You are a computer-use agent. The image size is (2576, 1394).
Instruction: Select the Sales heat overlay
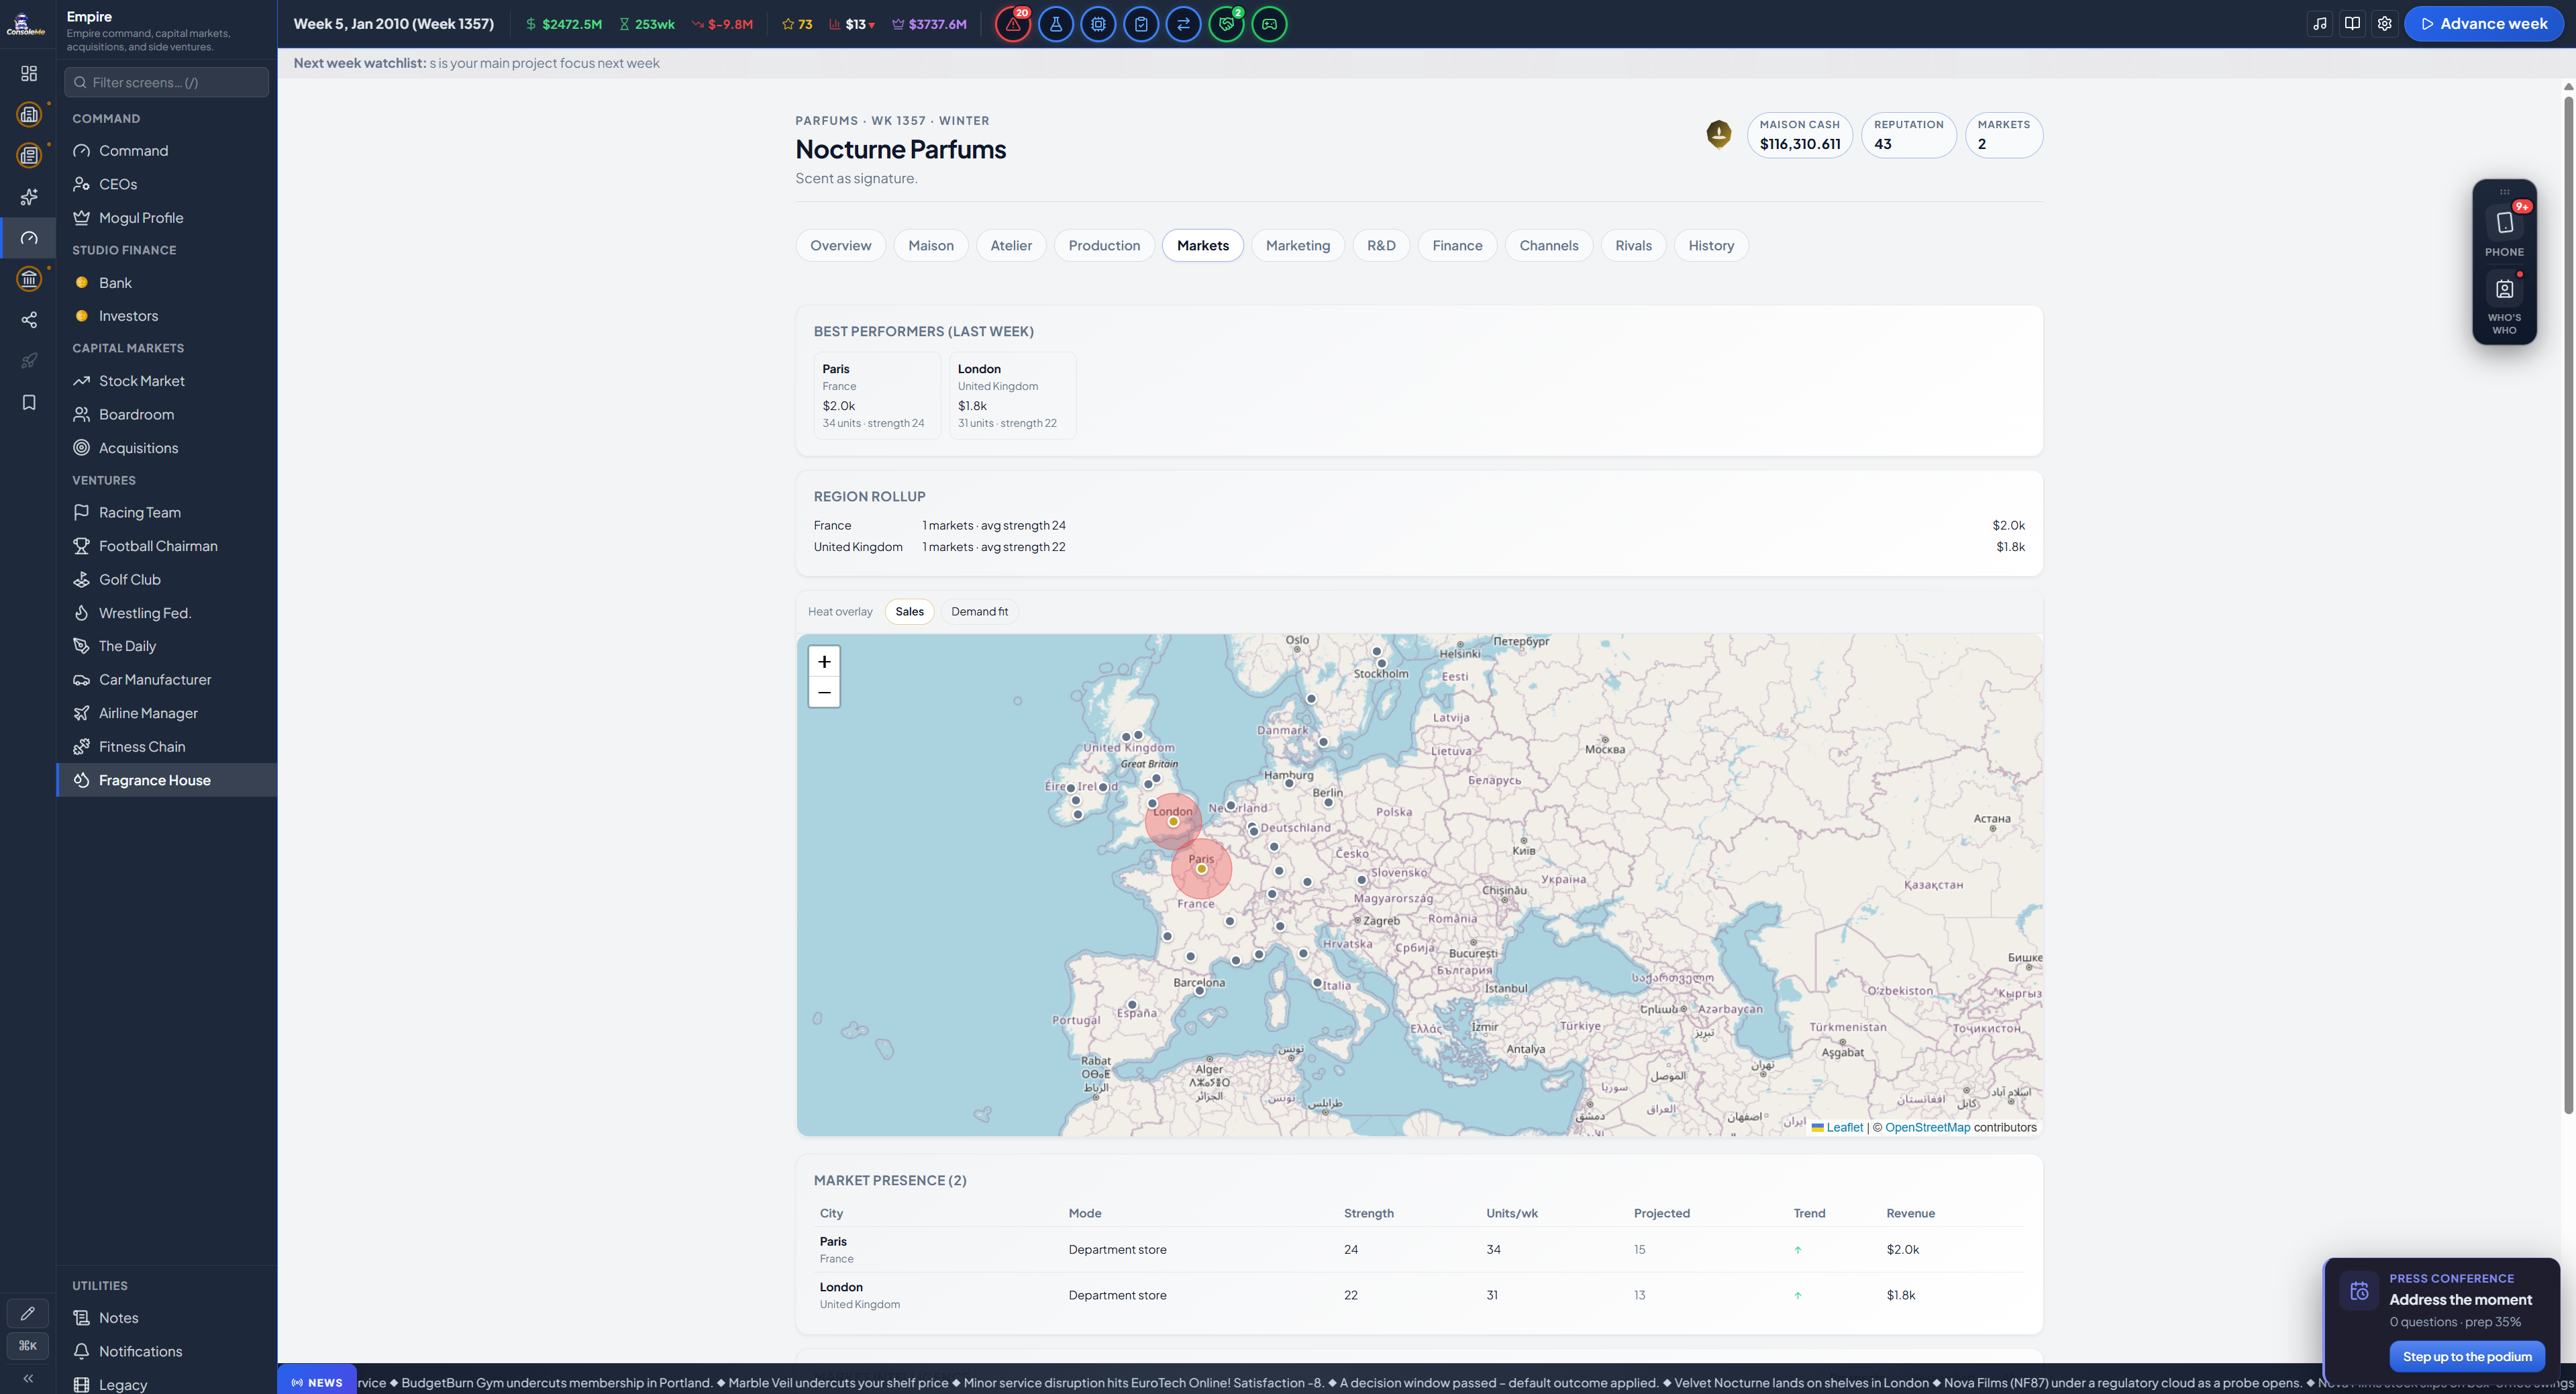909,612
